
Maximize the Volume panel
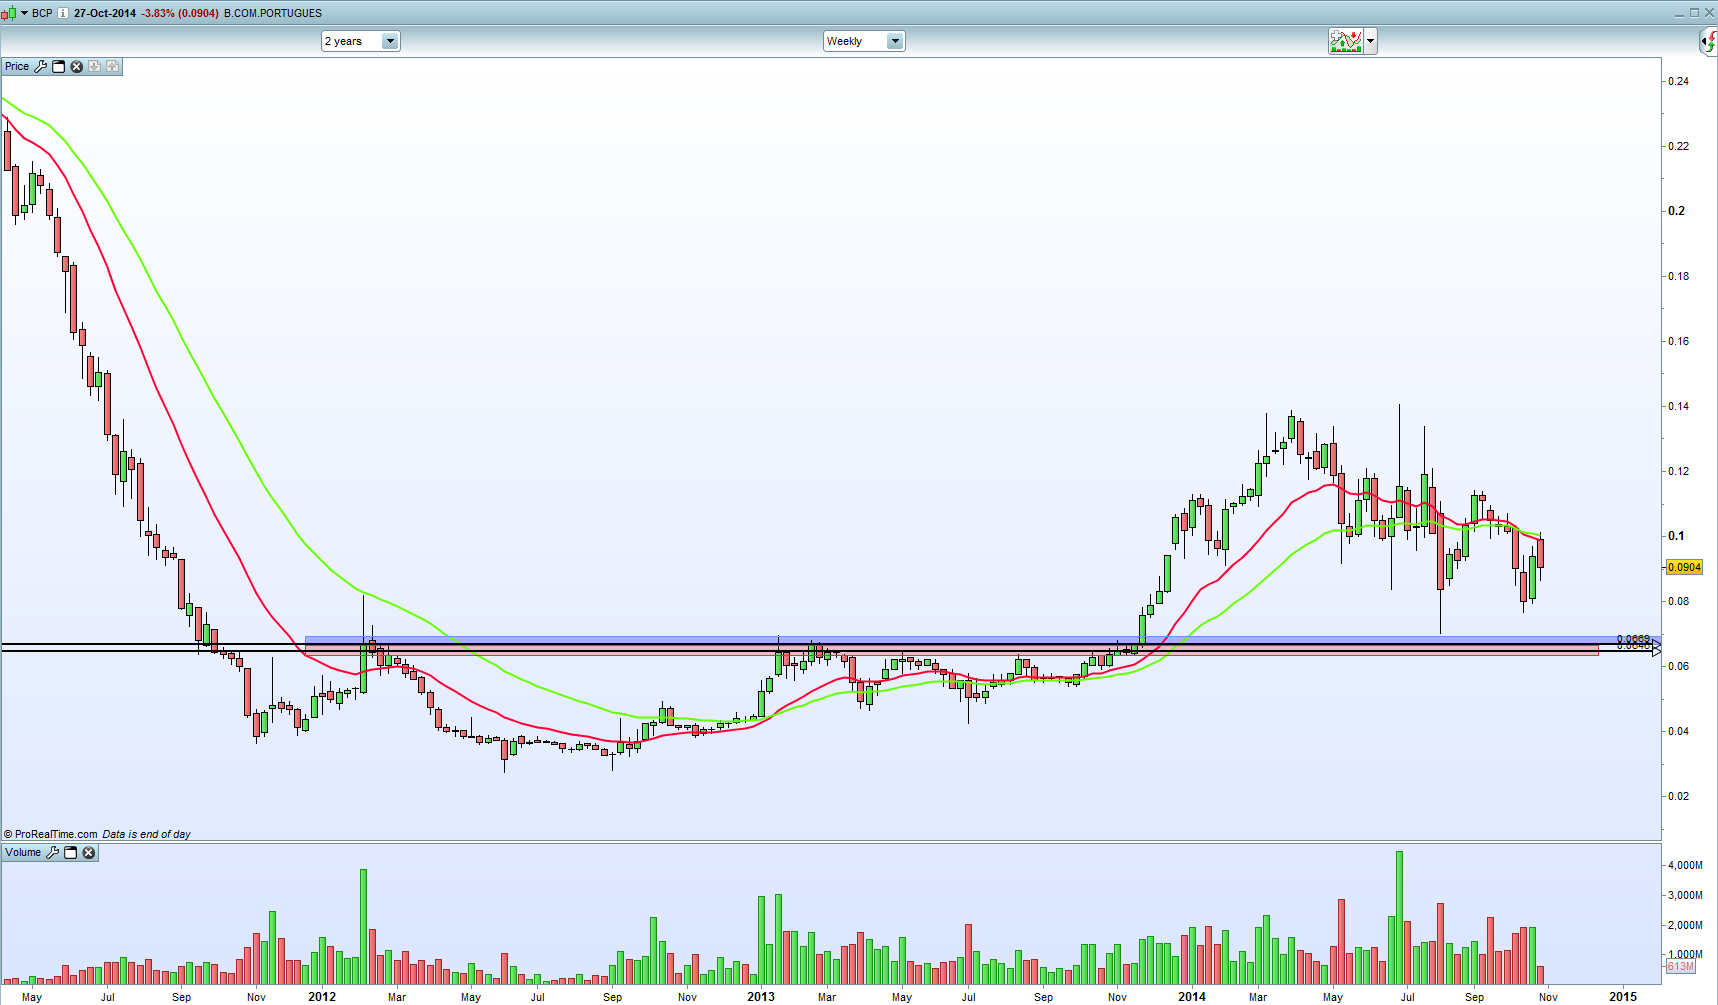(71, 852)
